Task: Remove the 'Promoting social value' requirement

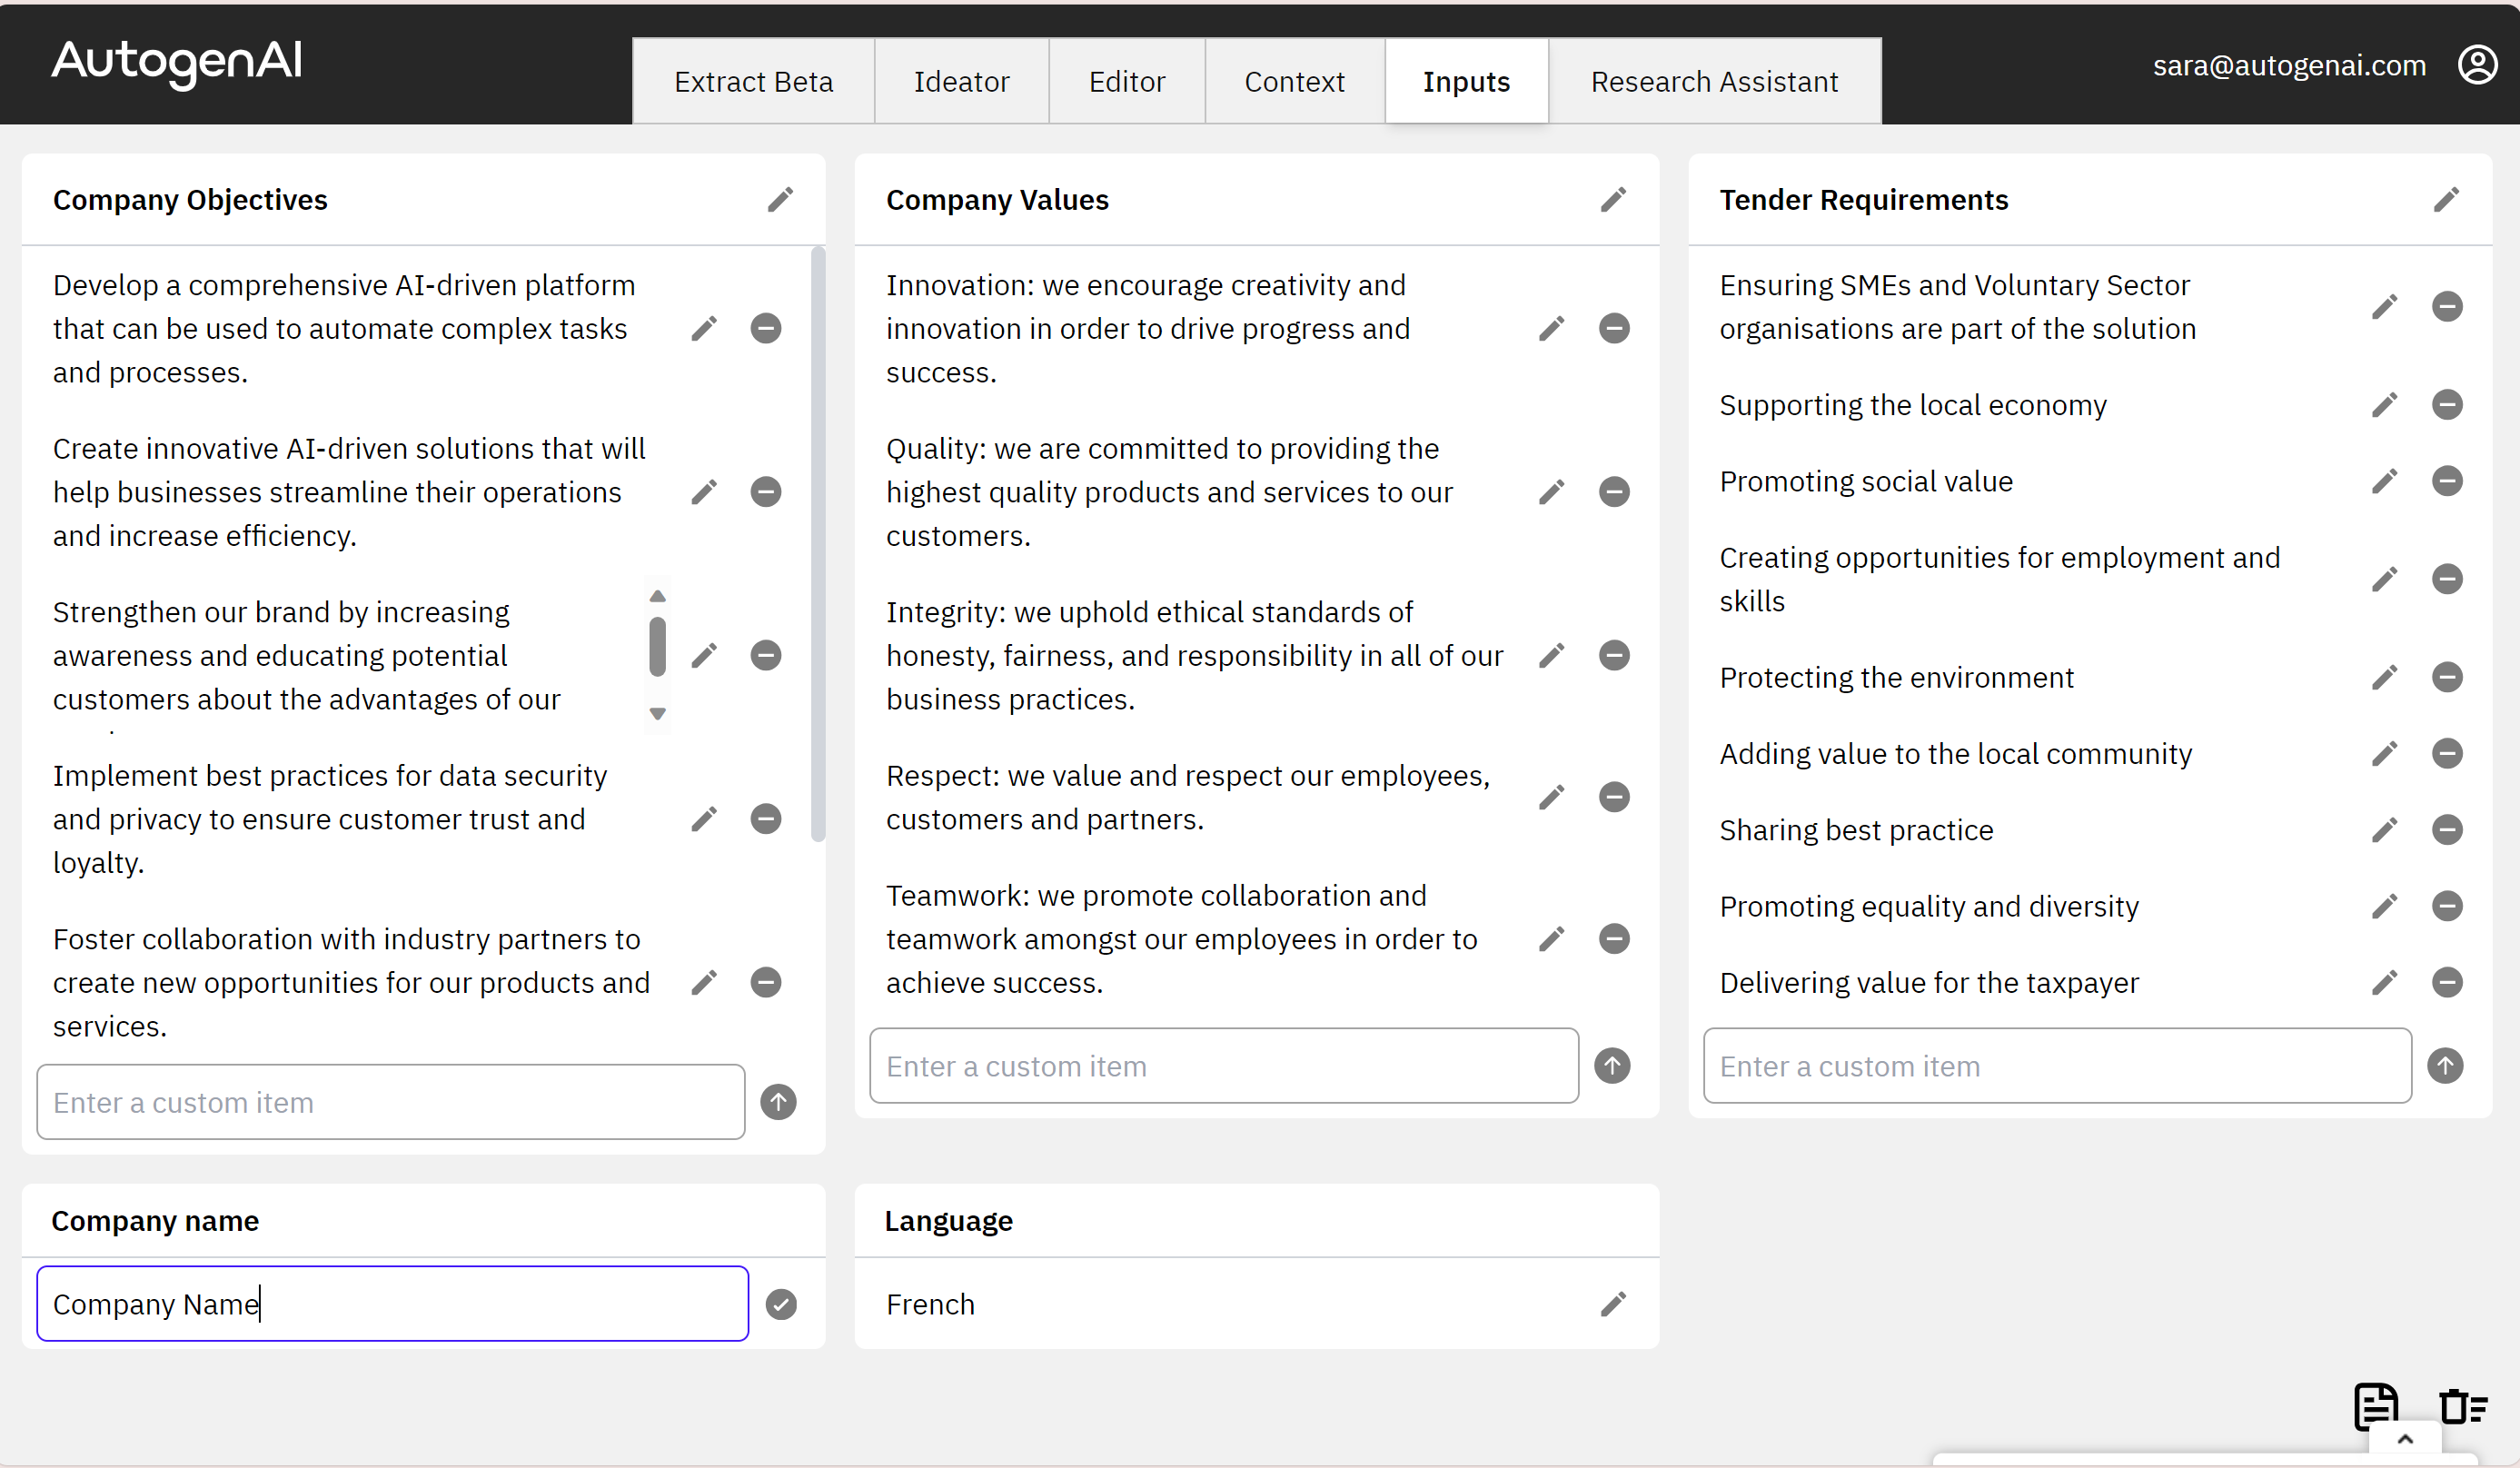Action: [2447, 481]
